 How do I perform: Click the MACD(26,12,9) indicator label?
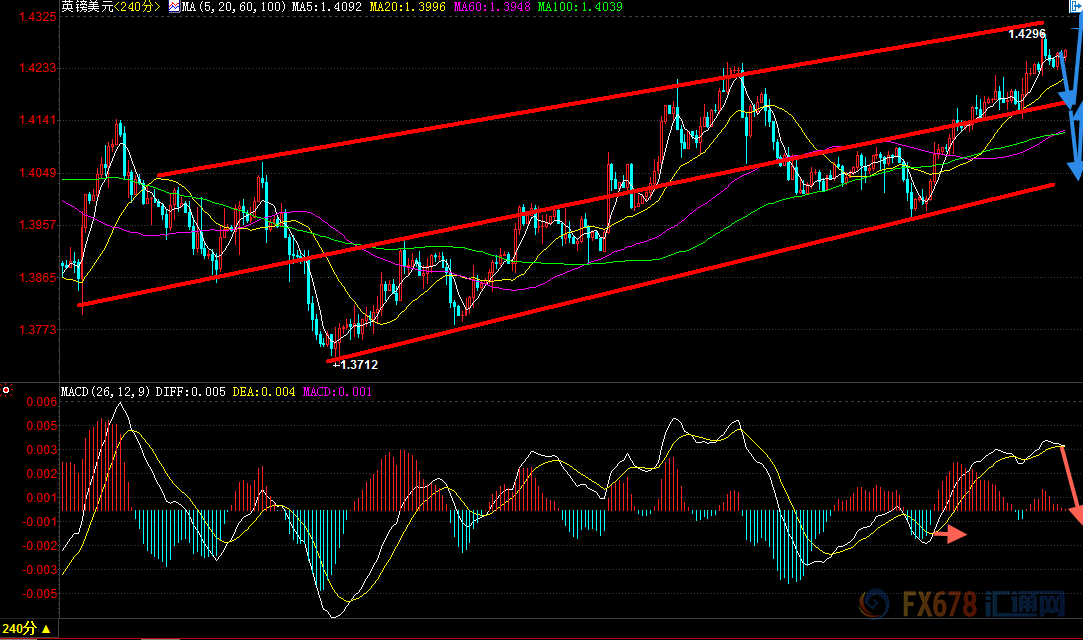[105, 391]
